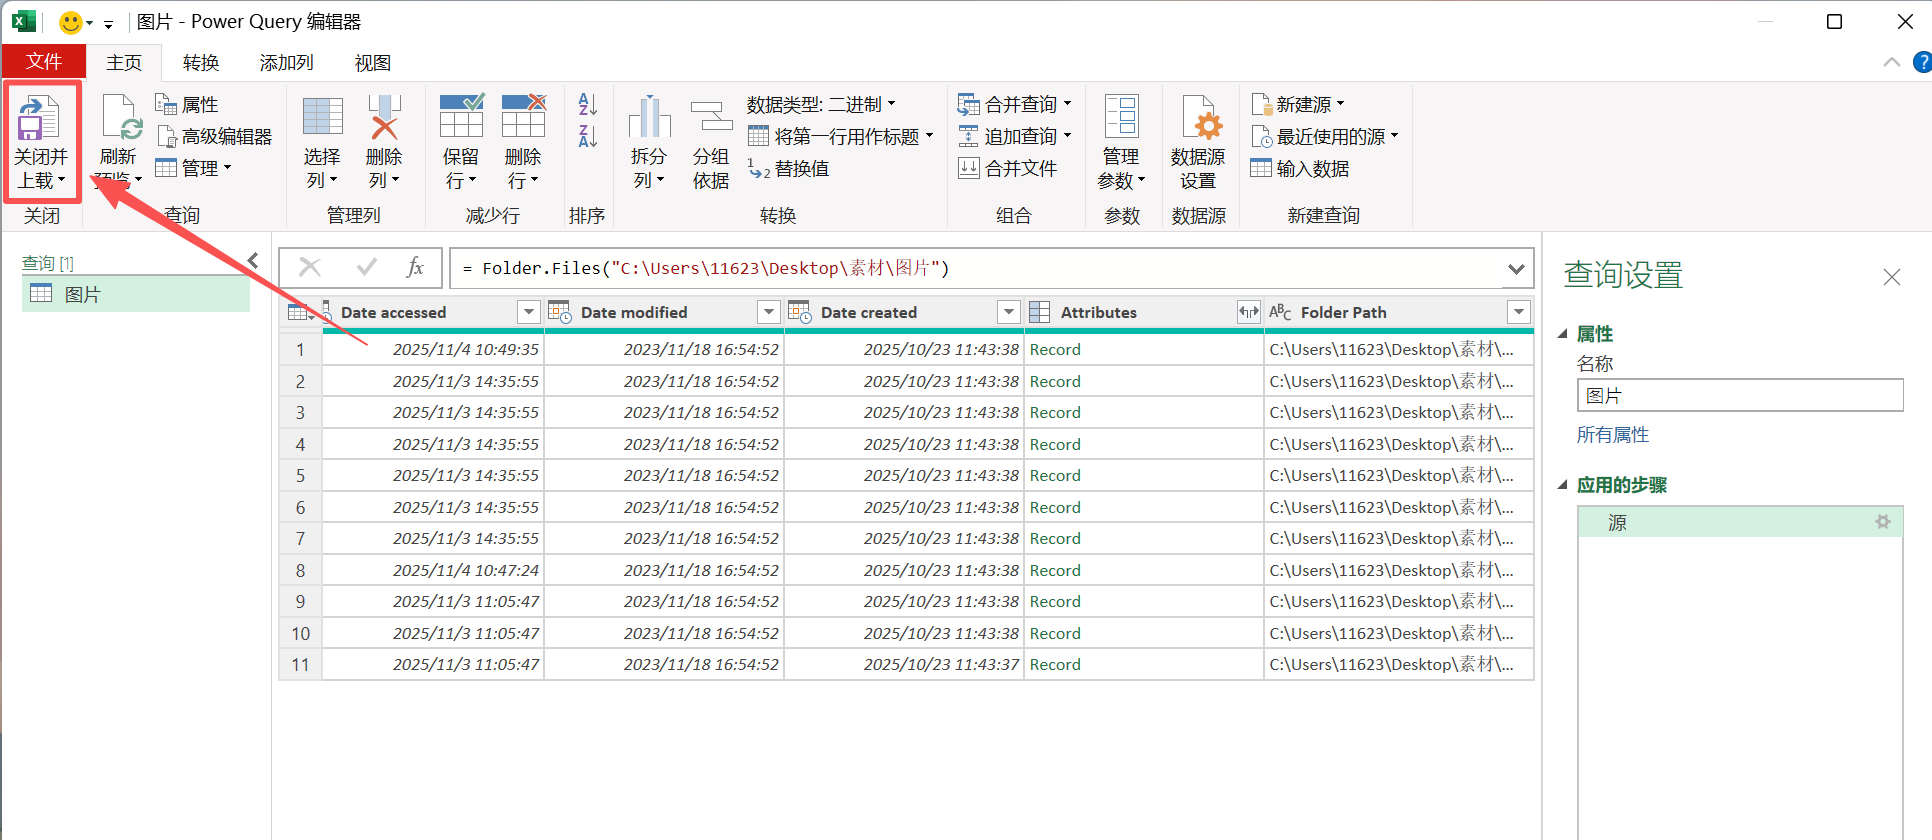
Task: Open the Date accessed column filter dropdown
Action: point(529,312)
